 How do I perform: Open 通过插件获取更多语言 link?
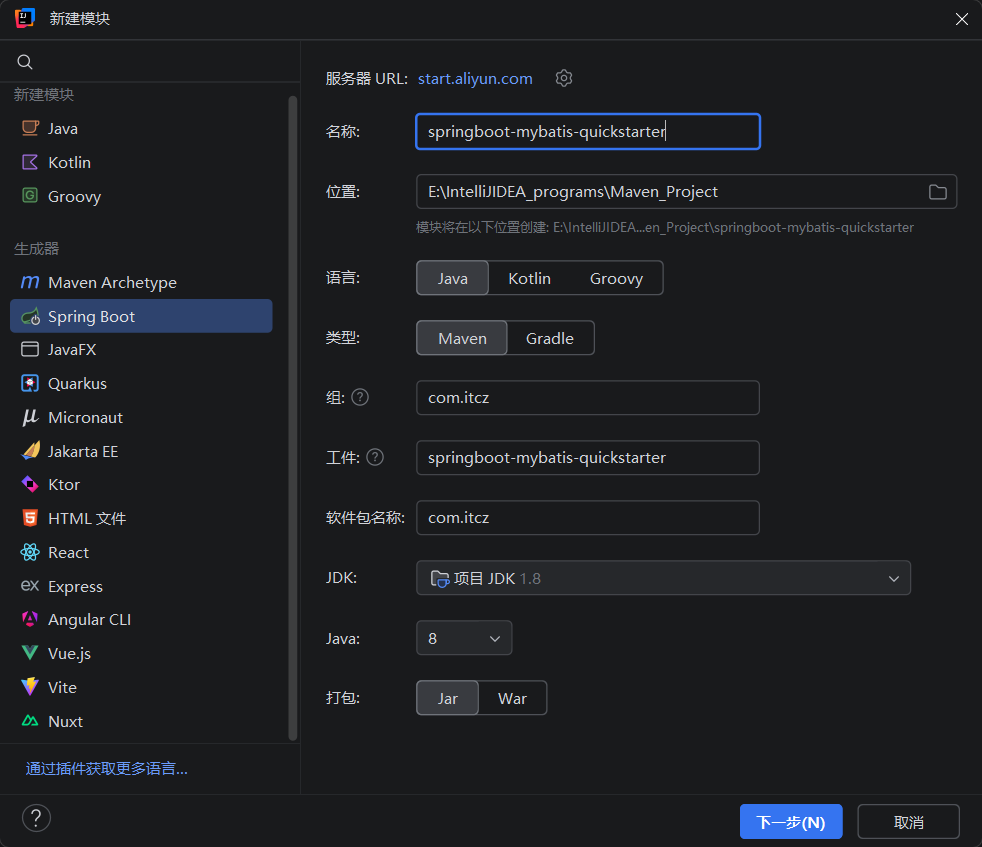[106, 768]
